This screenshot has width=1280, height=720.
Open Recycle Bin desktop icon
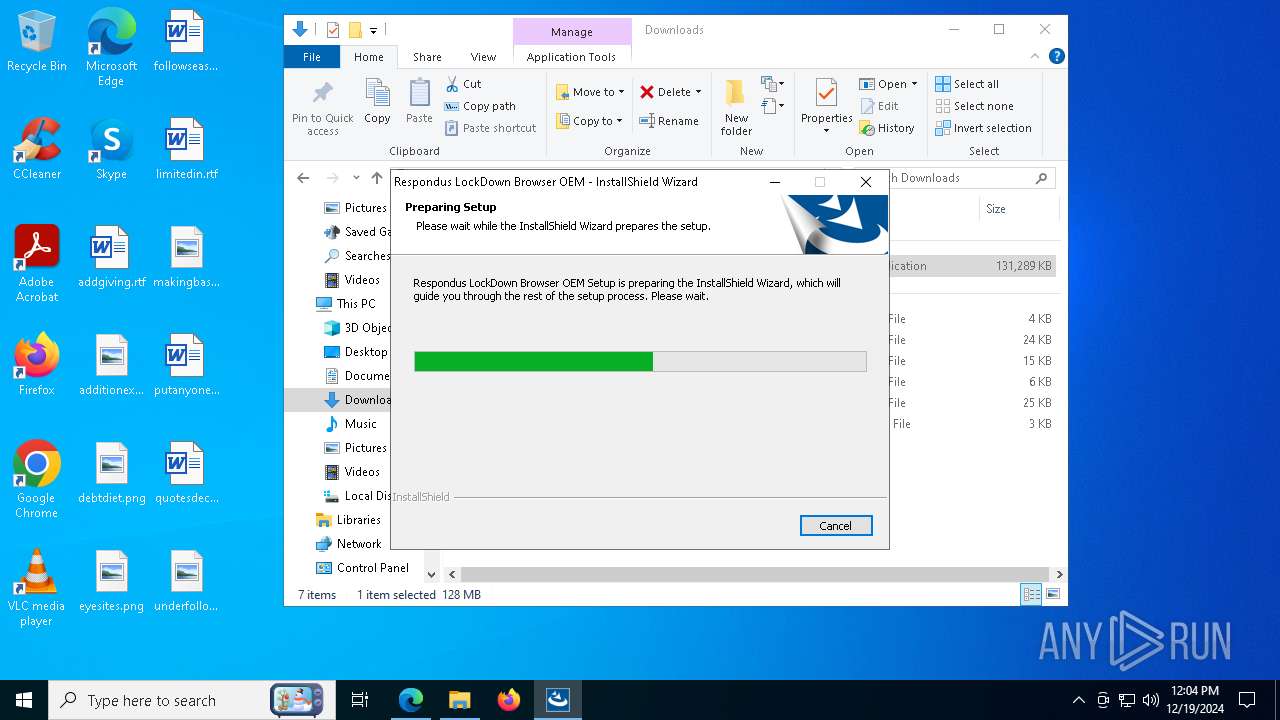(37, 42)
